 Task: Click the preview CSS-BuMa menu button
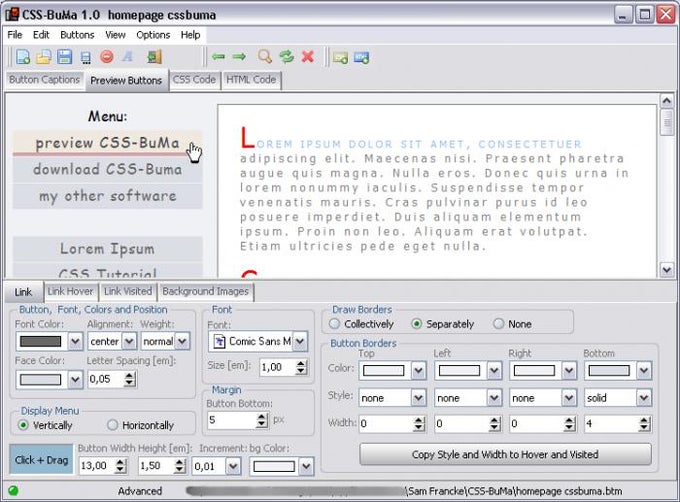pos(108,143)
